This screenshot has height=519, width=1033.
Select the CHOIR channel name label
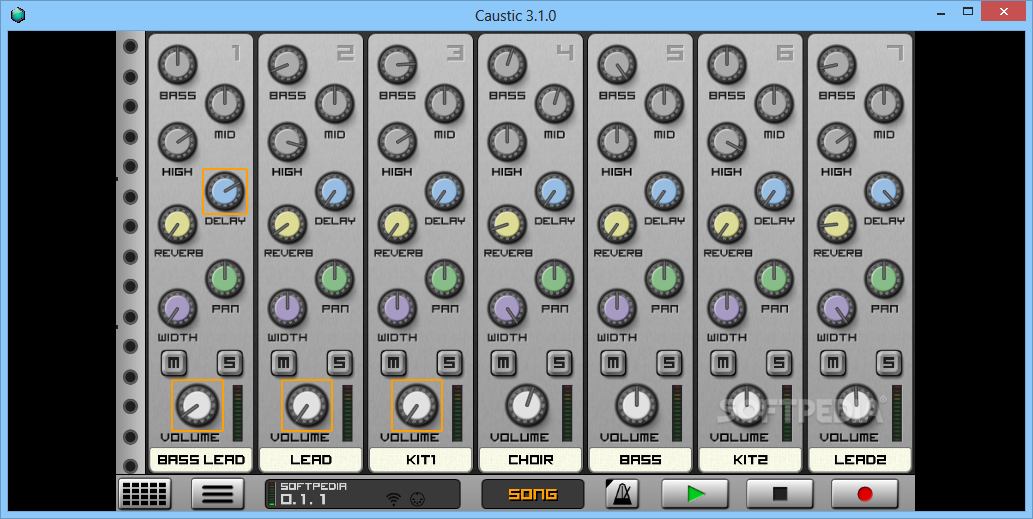click(x=531, y=460)
